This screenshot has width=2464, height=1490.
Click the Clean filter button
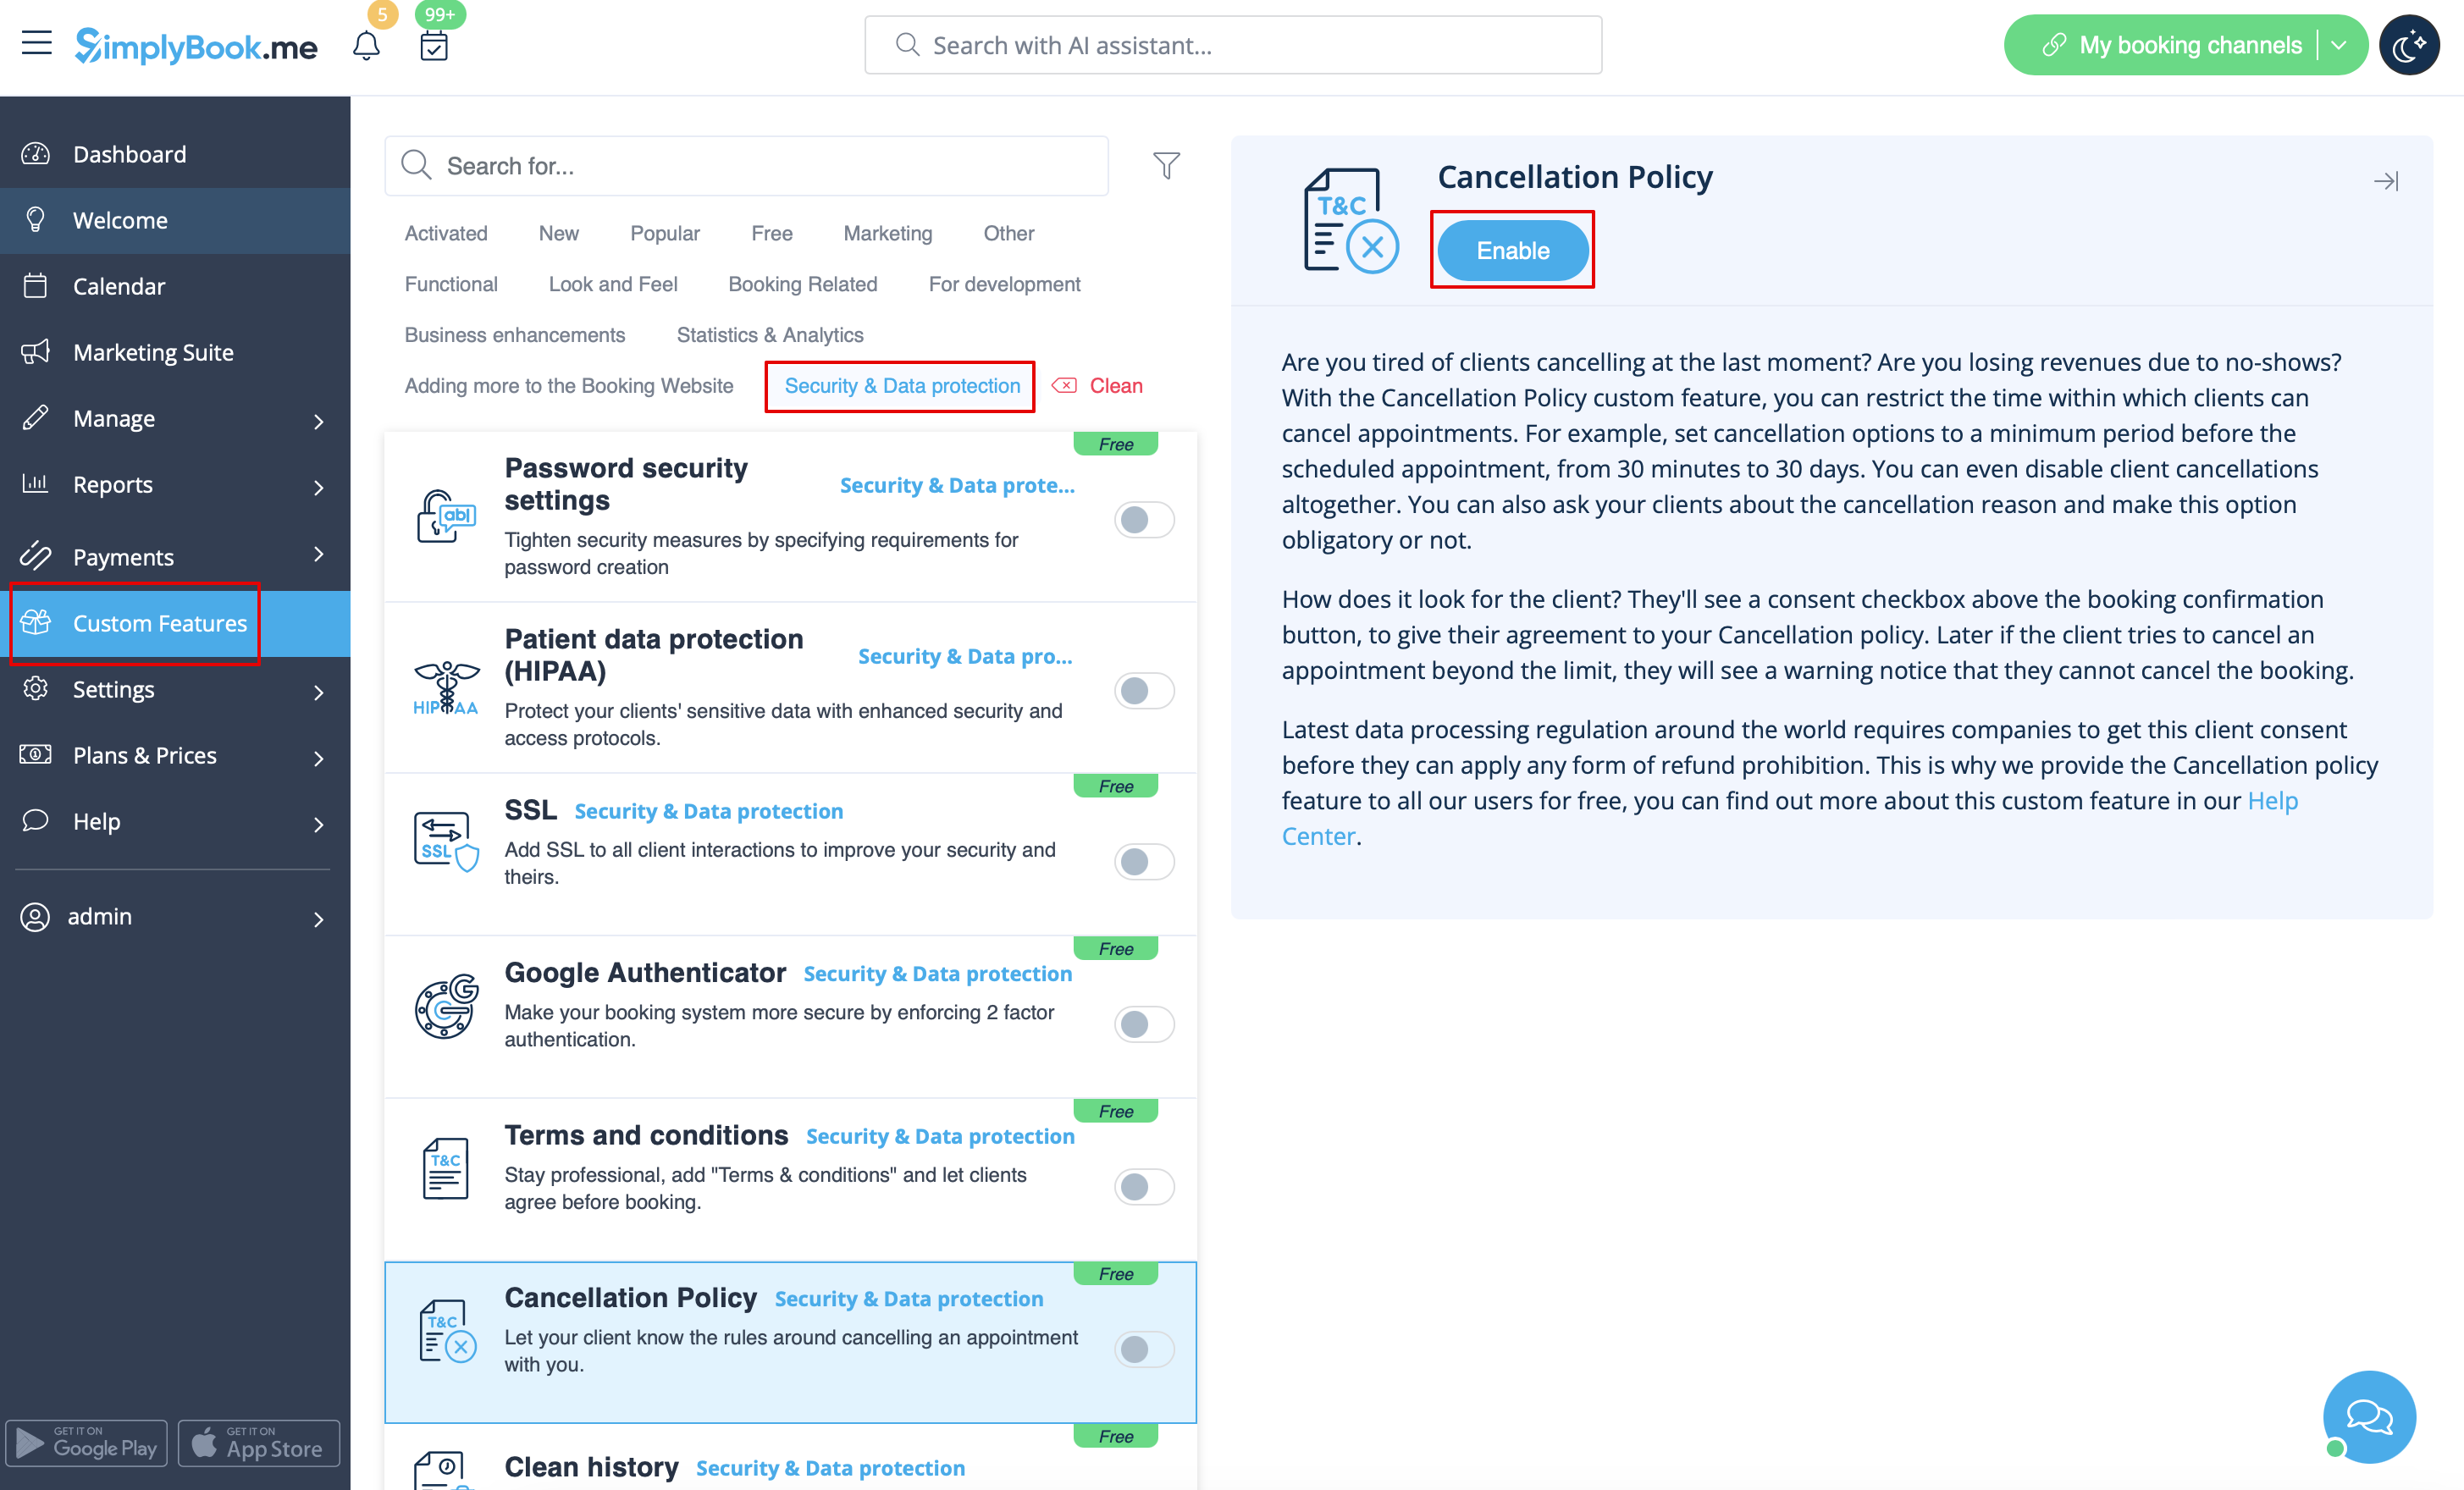pos(1097,386)
